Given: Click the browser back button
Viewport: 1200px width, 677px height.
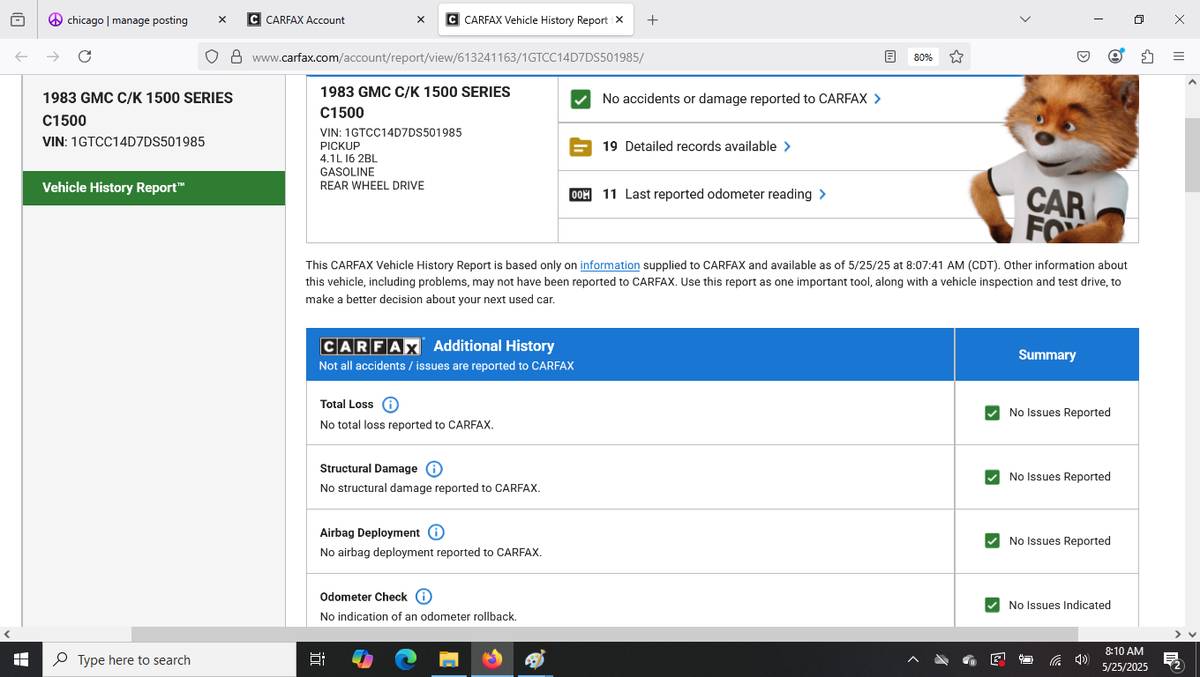Looking at the screenshot, I should coord(21,57).
